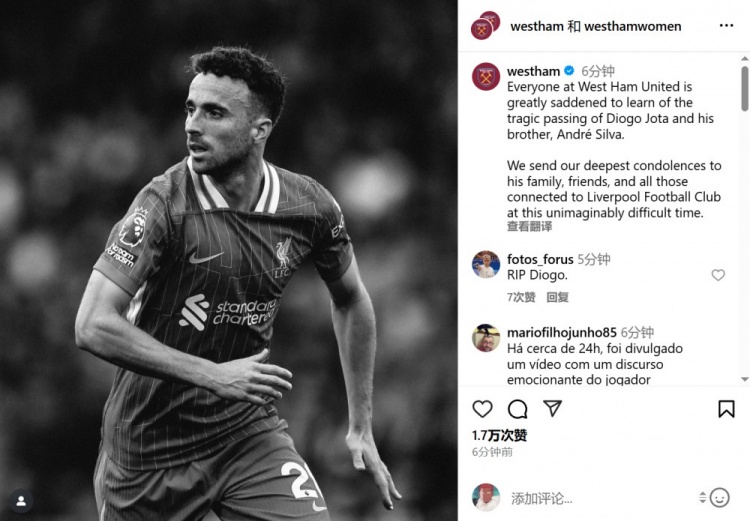
Task: View likes on comment 7次赞
Action: point(521,297)
